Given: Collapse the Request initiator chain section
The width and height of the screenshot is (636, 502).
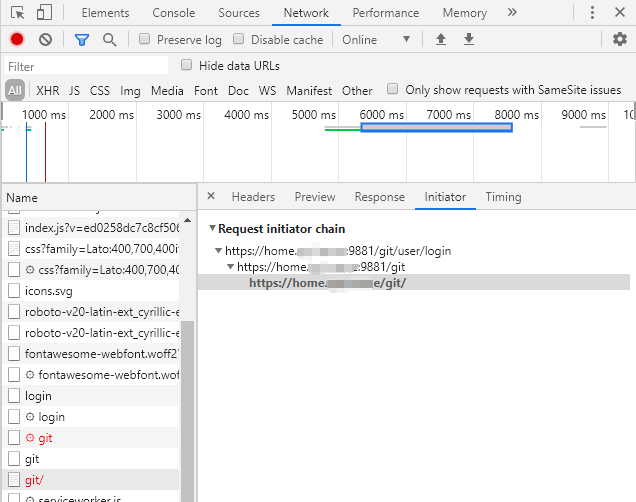Looking at the screenshot, I should tap(212, 229).
